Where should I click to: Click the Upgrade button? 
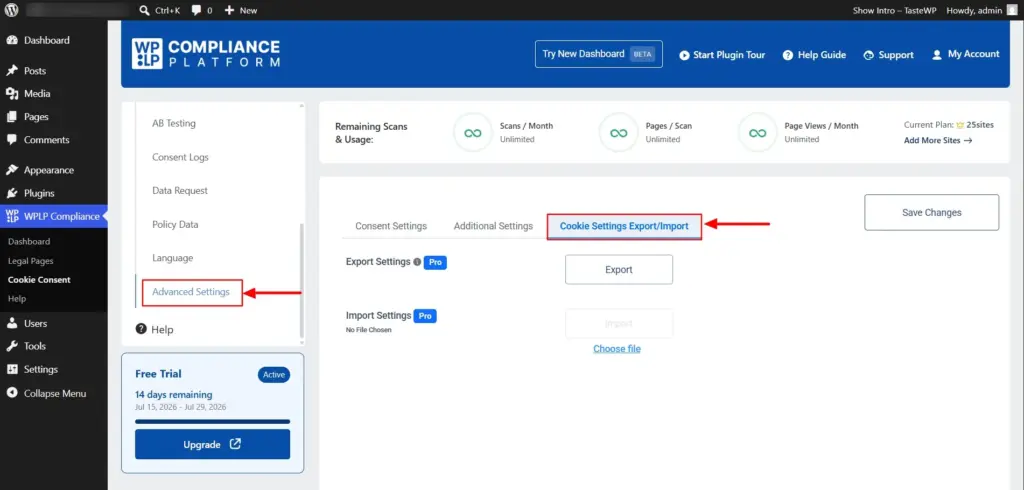(212, 444)
